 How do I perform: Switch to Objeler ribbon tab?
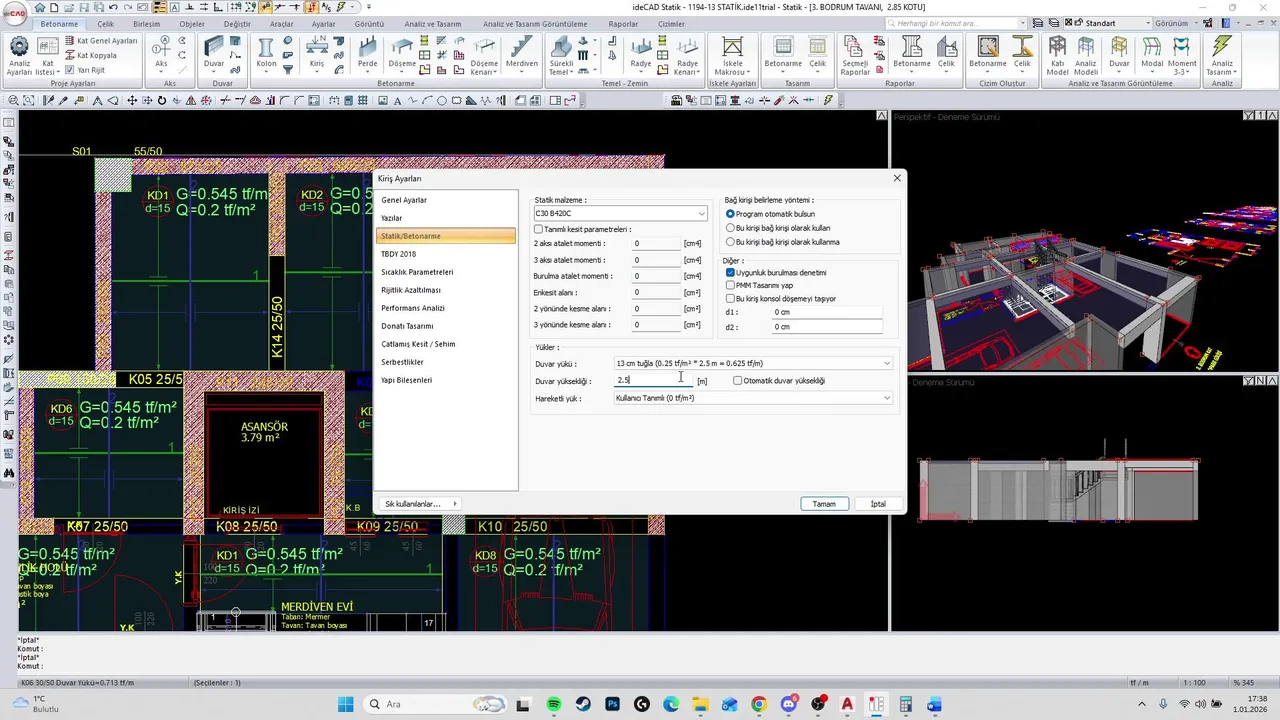tap(192, 24)
